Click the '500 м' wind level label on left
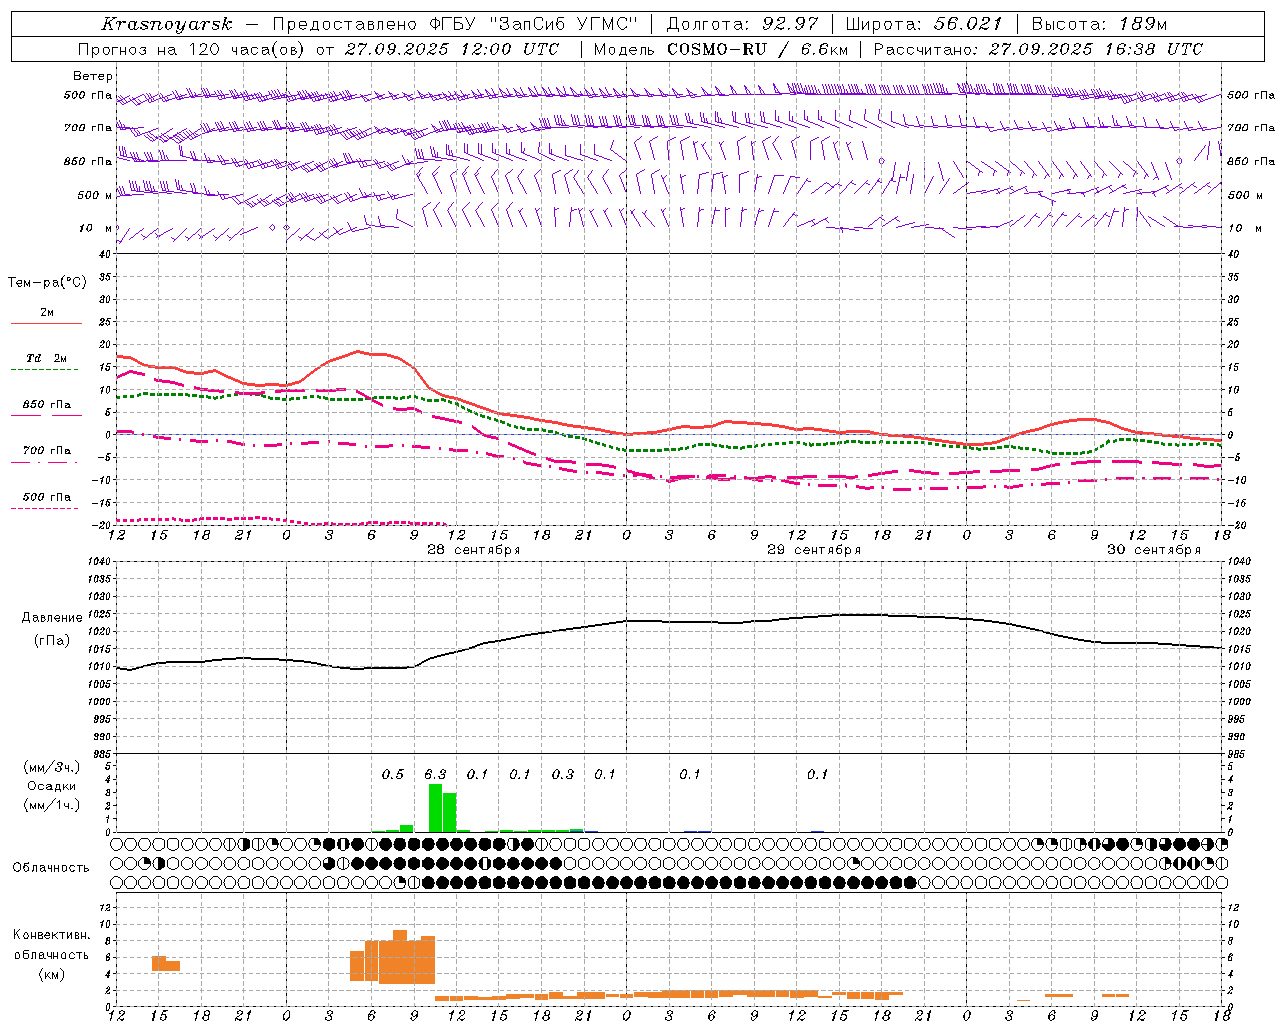Screen dimensions: 1280x1024 [x=95, y=195]
